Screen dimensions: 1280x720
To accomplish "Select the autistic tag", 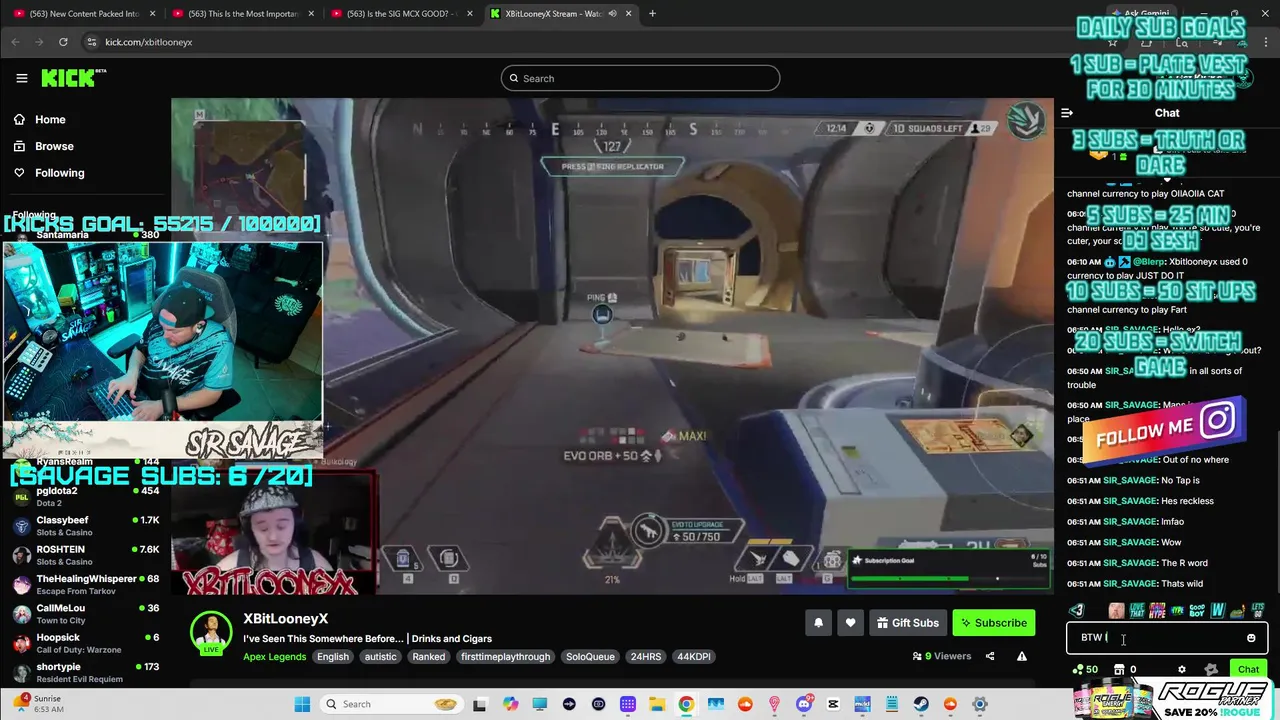I will point(380,657).
